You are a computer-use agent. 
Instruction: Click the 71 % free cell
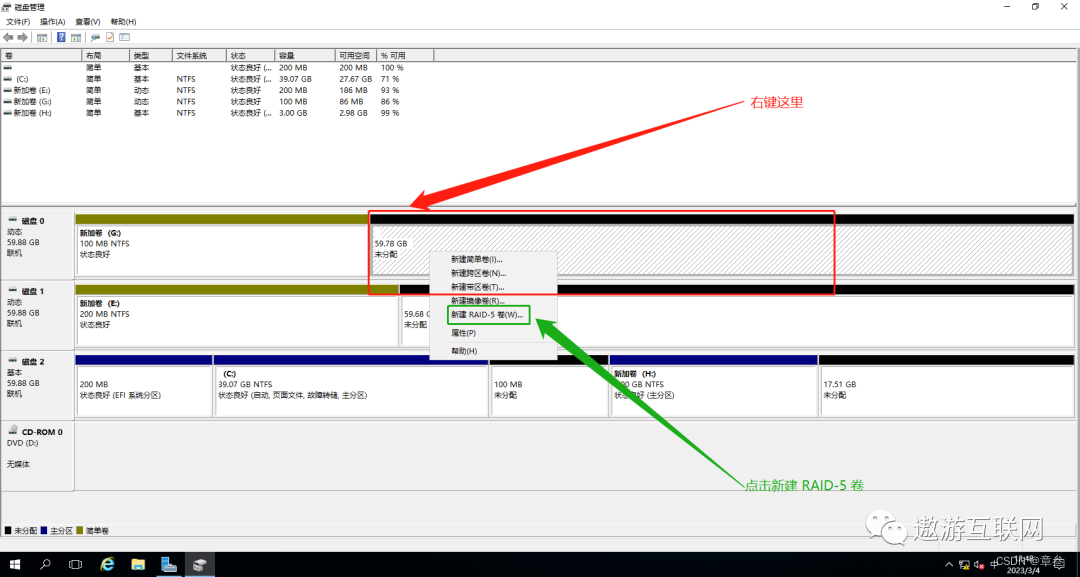click(390, 79)
